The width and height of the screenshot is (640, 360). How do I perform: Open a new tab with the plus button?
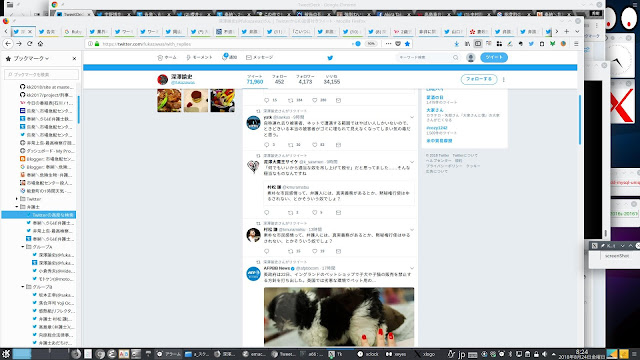[x=567, y=31]
